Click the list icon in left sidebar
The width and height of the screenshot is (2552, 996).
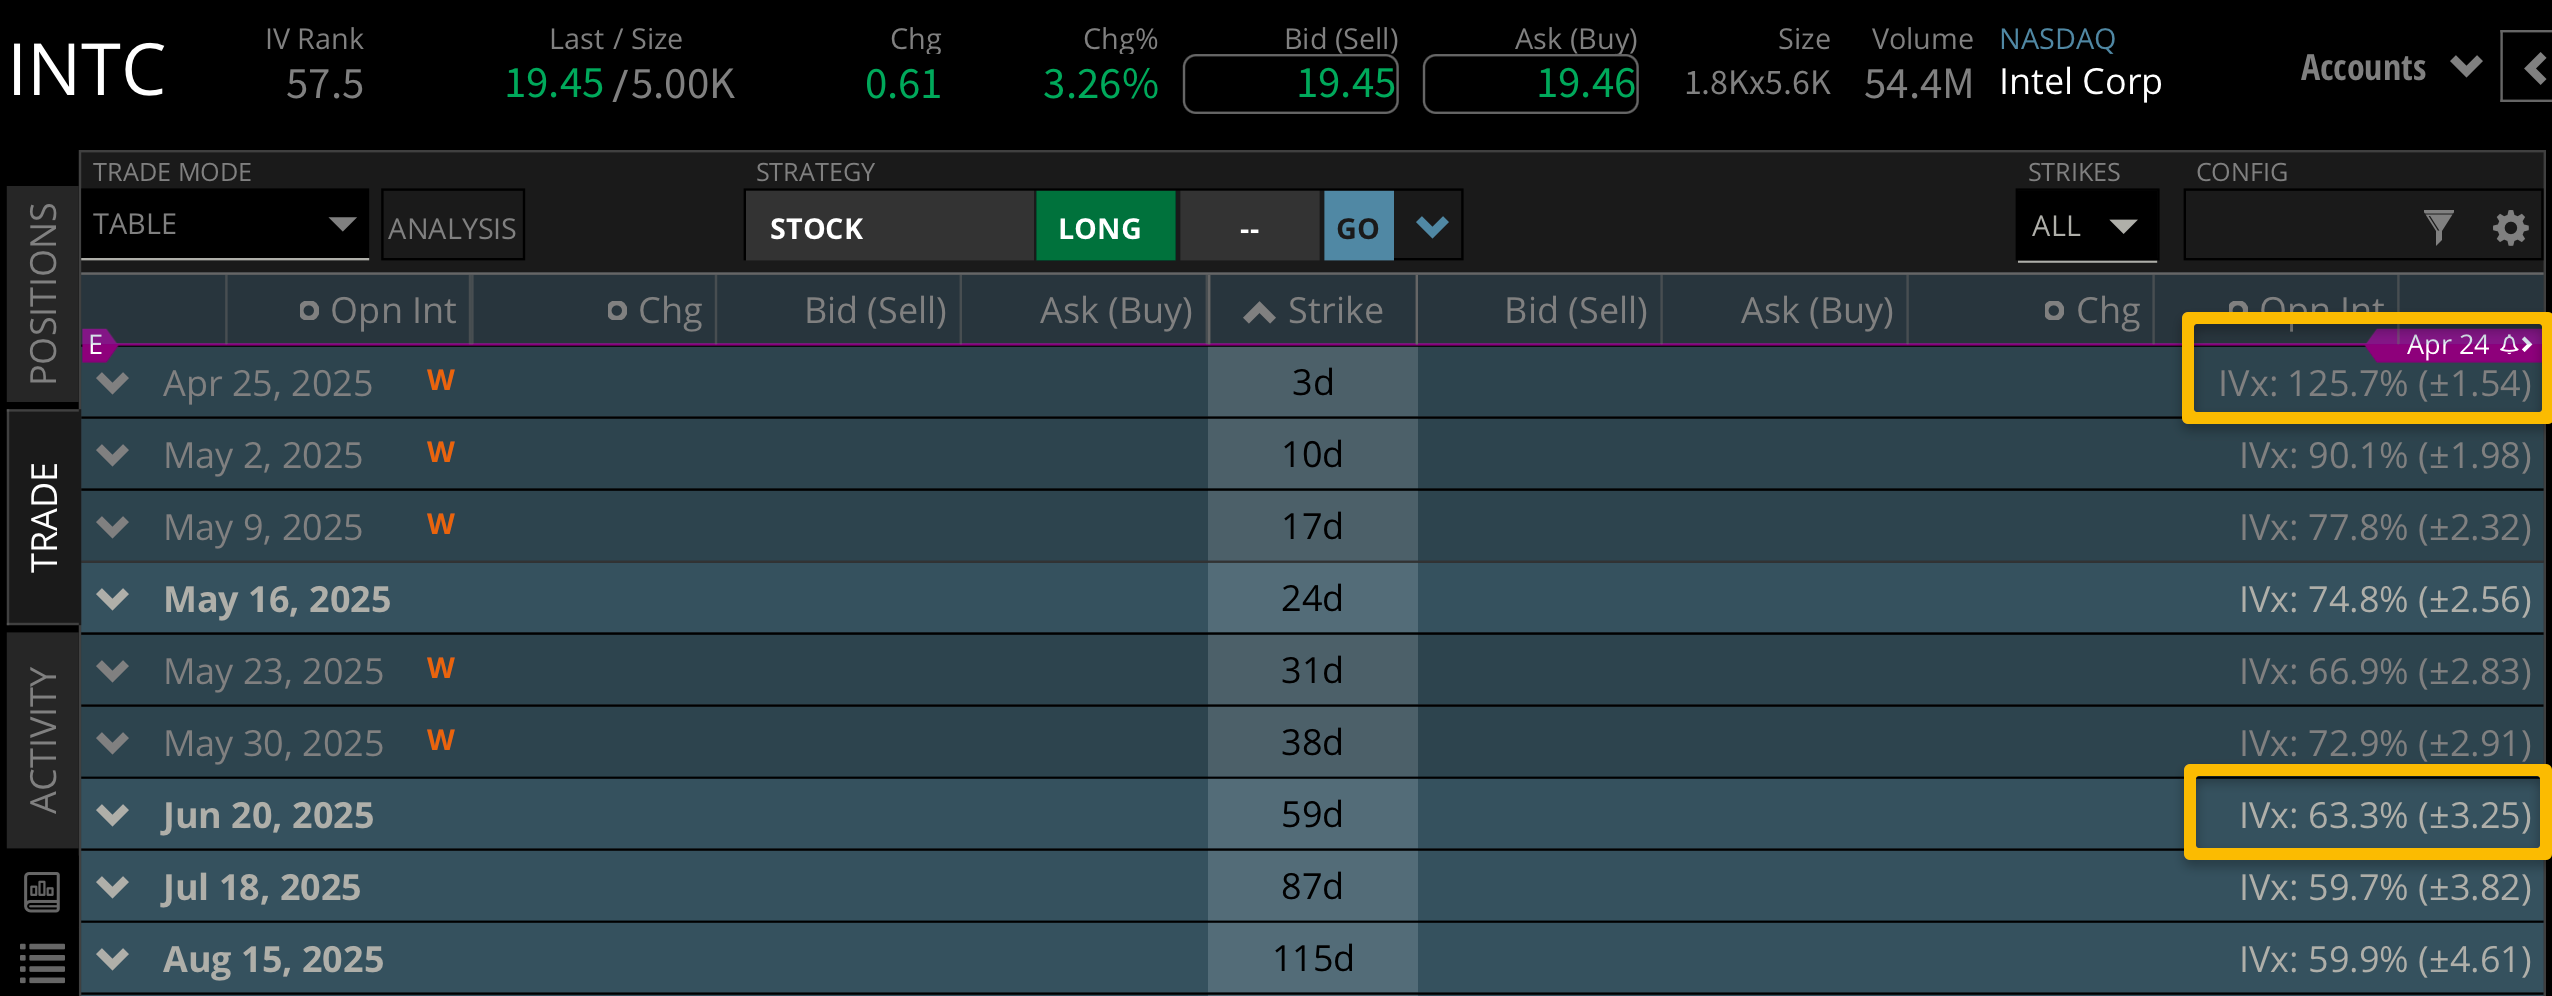[42, 963]
